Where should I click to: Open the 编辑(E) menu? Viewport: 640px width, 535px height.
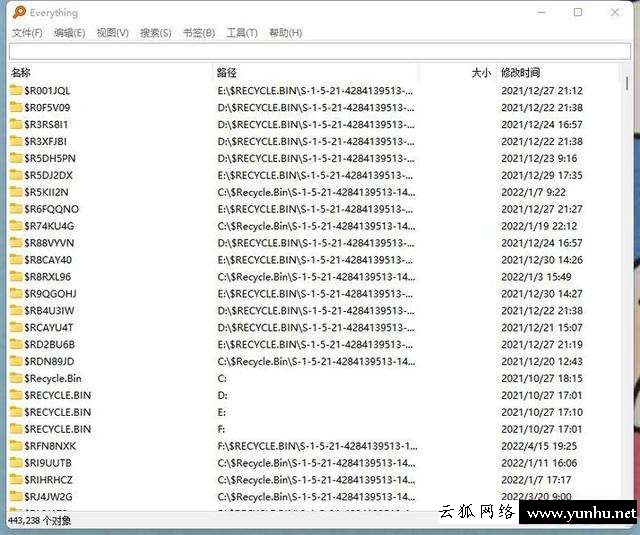70,33
